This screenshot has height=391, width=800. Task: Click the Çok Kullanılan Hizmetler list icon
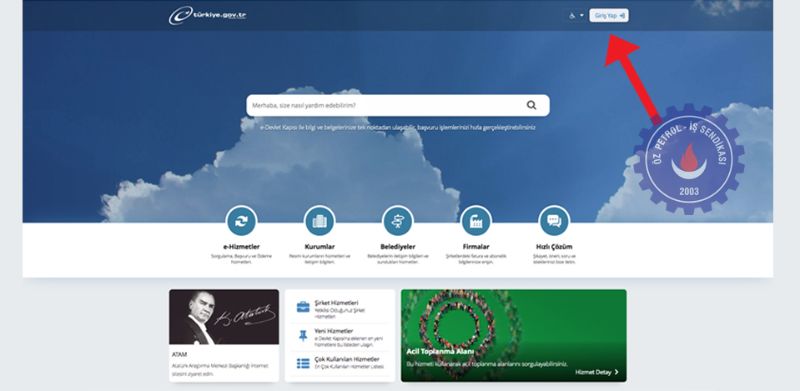point(303,363)
